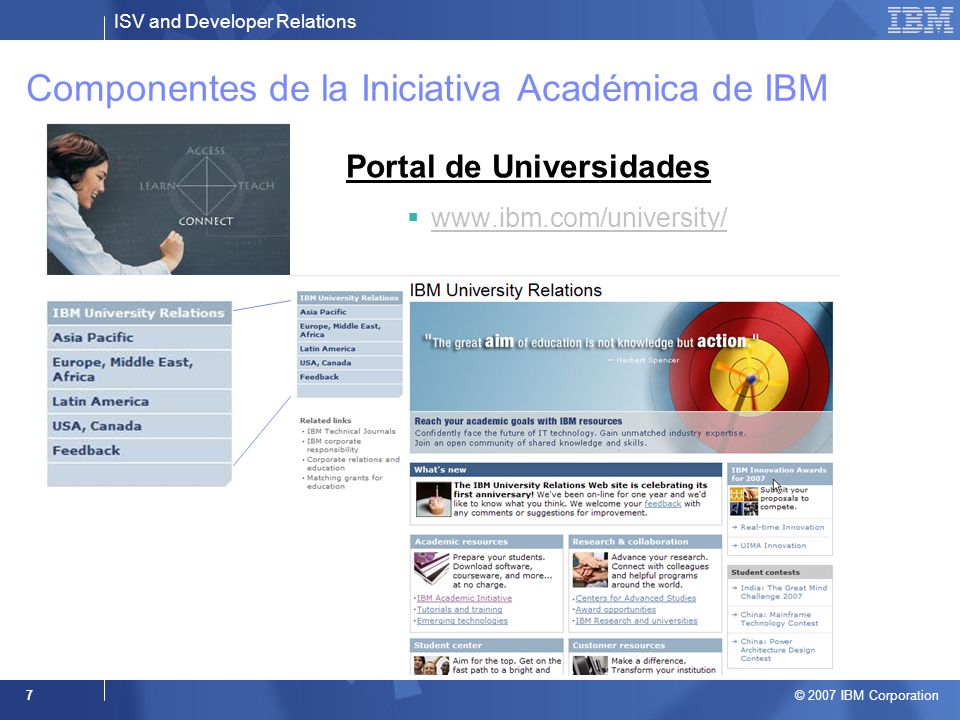Click the Academic resources section header
Screen dimensions: 960x720
tap(486, 541)
